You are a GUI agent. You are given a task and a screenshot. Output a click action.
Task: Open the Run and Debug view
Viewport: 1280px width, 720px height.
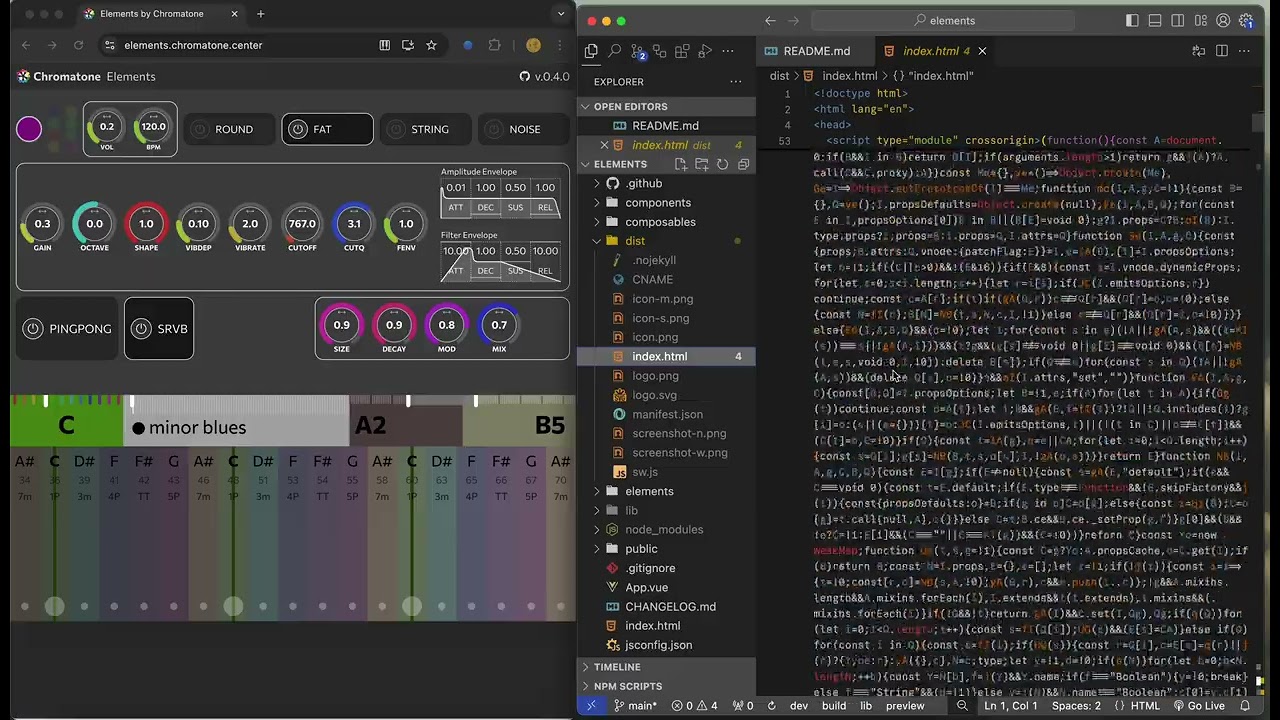click(705, 51)
